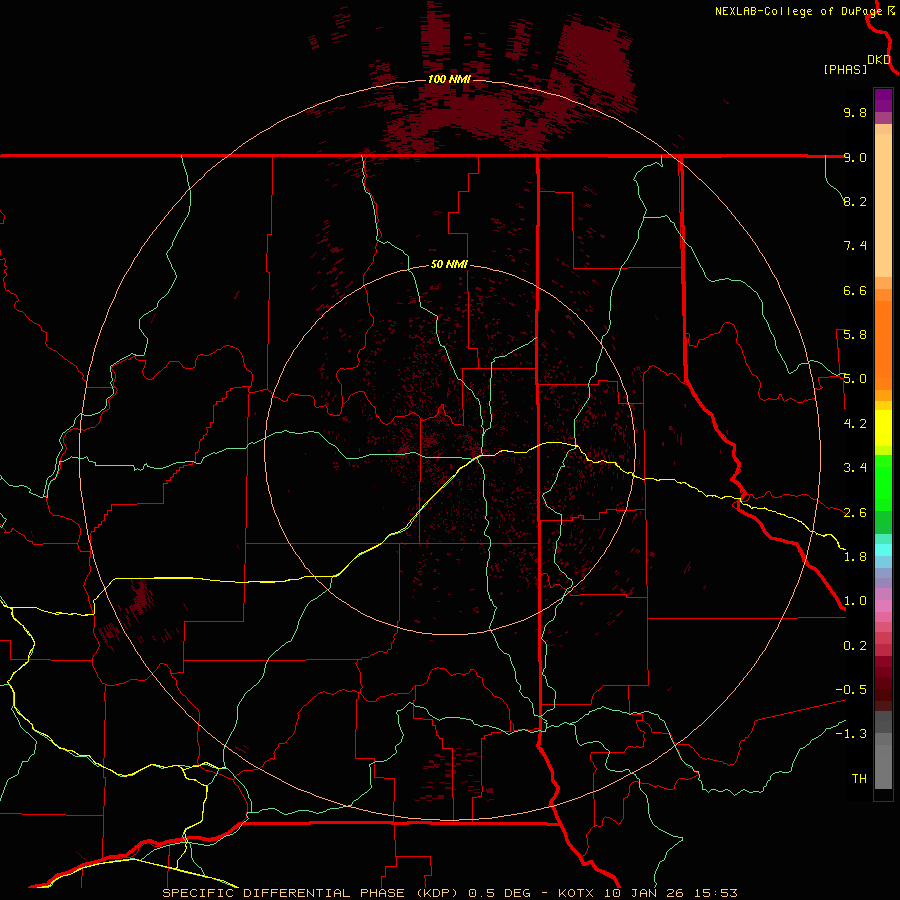Image resolution: width=900 pixels, height=900 pixels.
Task: Click the 6.6 legend scale label
Action: pyautogui.click(x=855, y=290)
